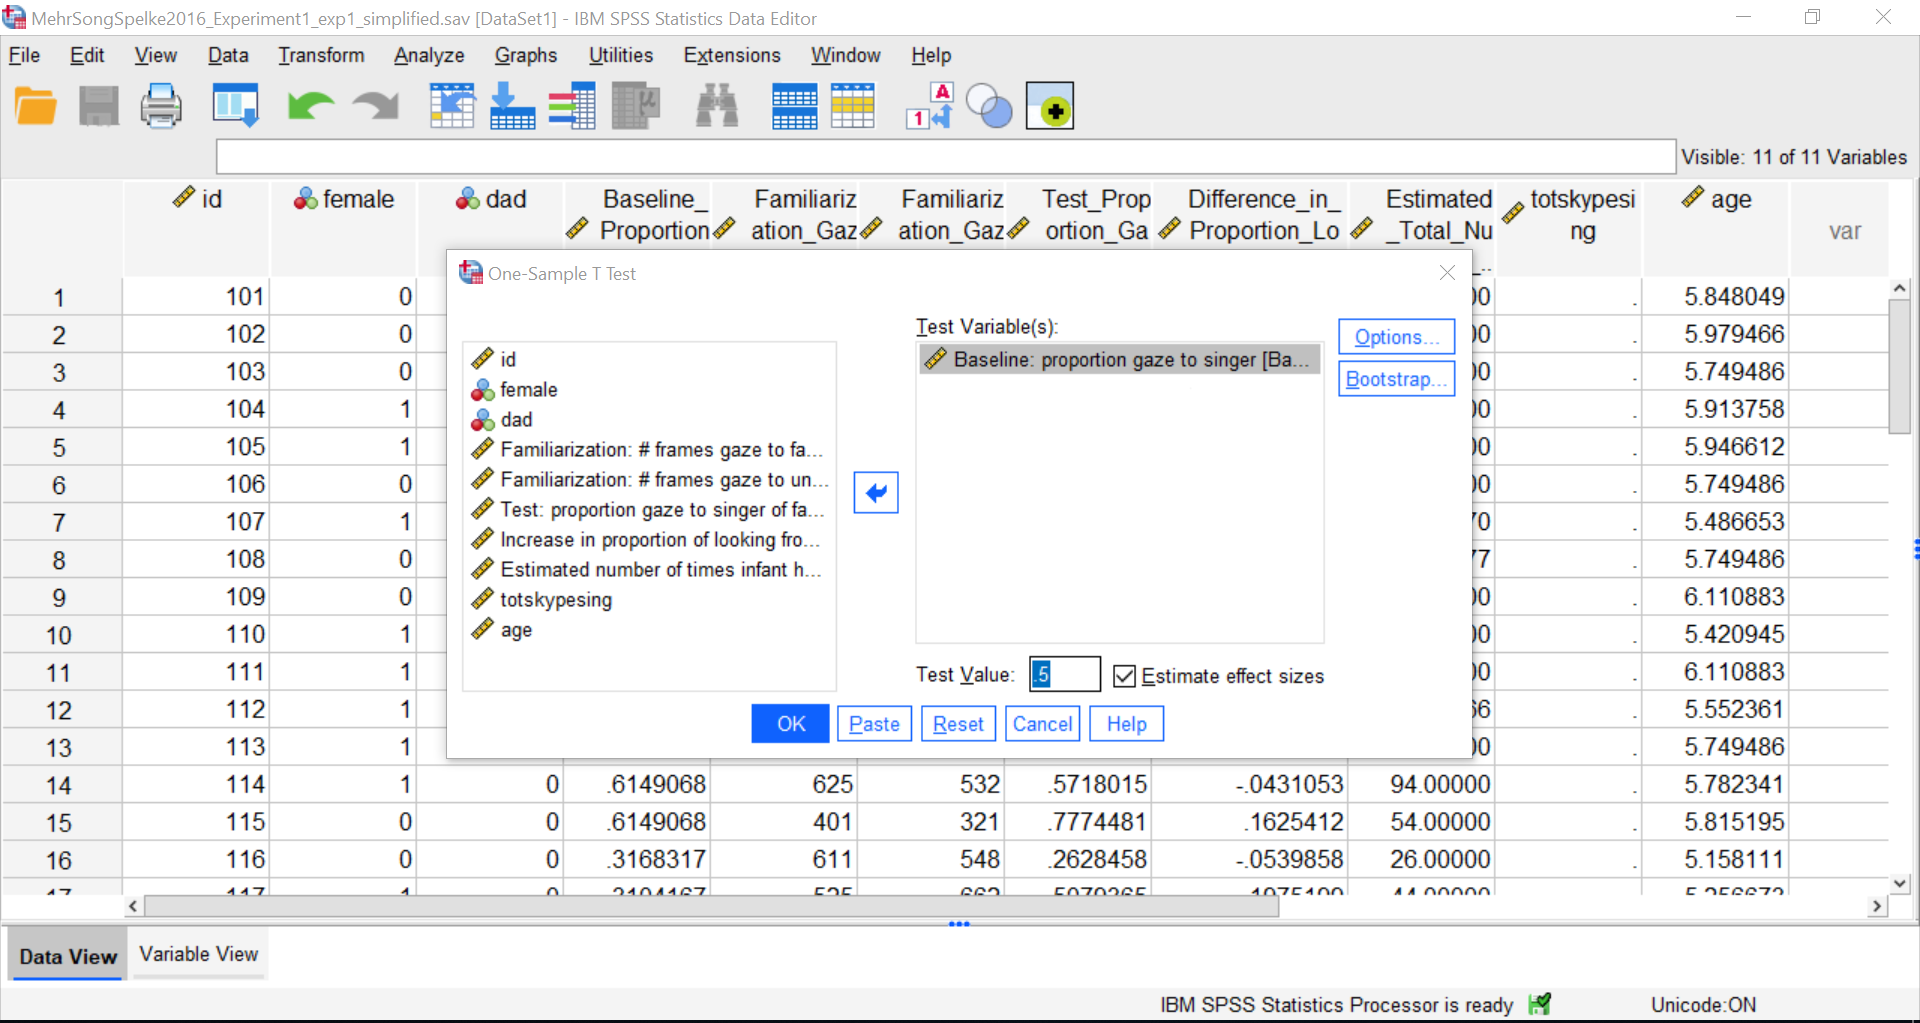Click OK in One-Sample T Test dialog

click(x=790, y=724)
